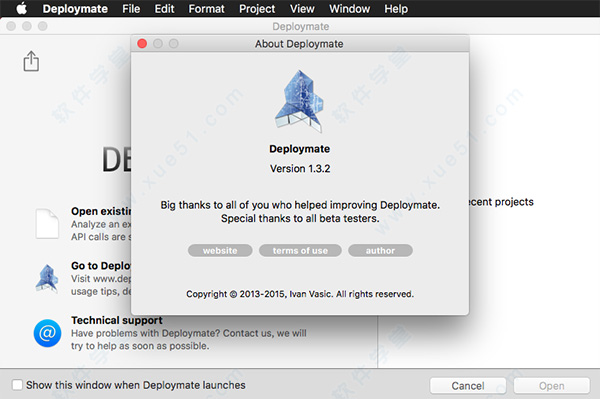
Task: Open the Deploymate application menu
Action: point(75,8)
